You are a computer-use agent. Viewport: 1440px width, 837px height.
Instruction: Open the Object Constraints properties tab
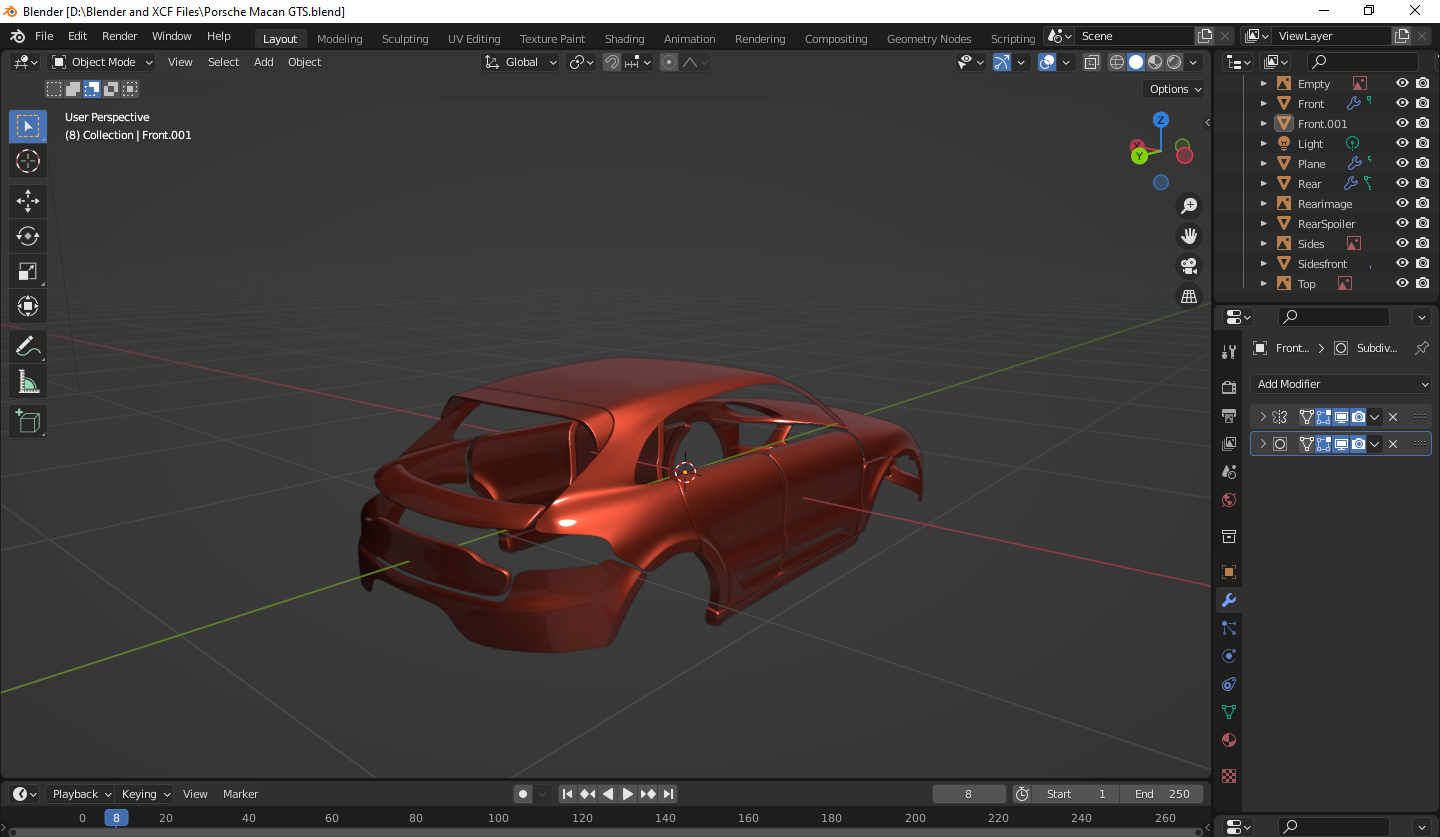click(x=1229, y=684)
